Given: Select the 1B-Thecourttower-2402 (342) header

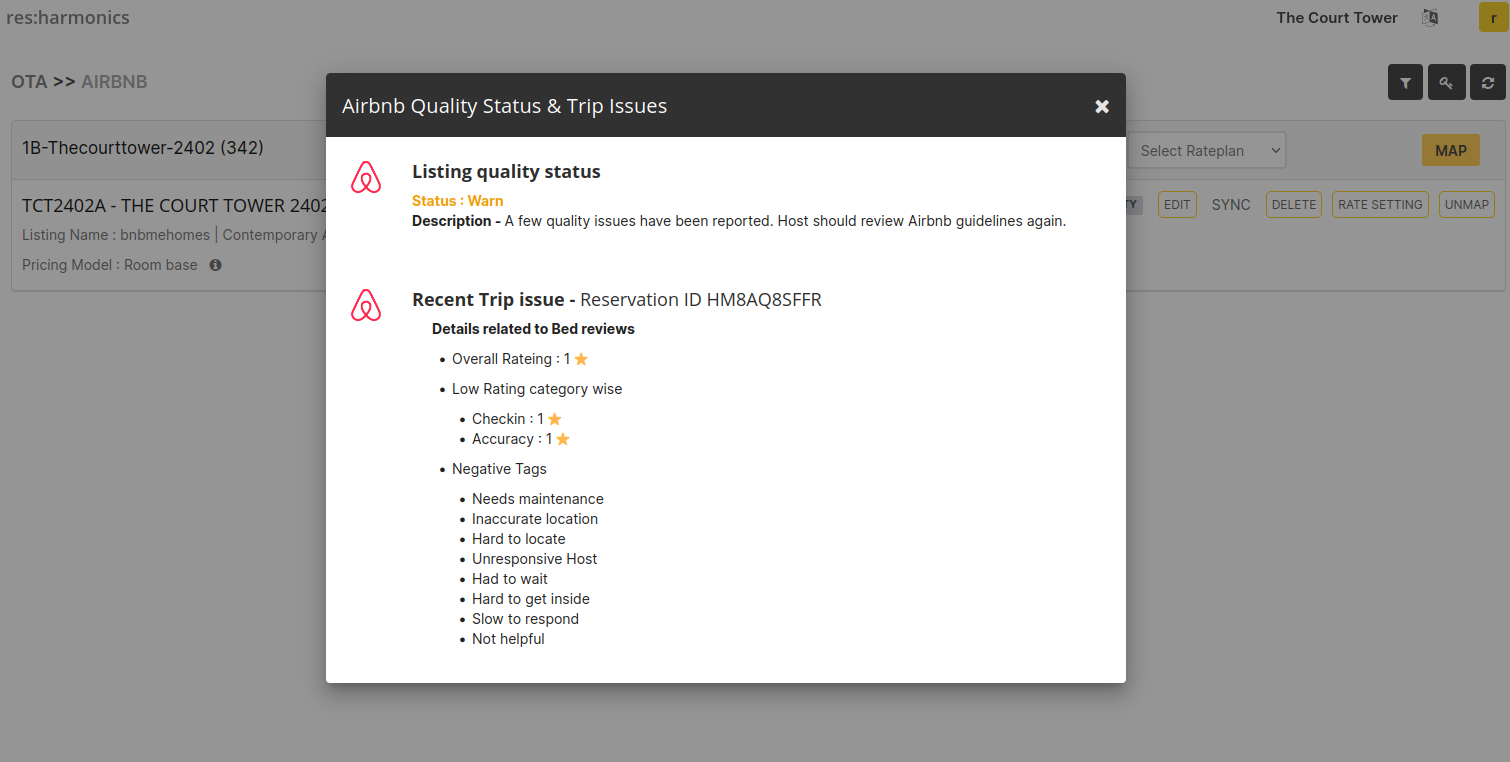Looking at the screenshot, I should tap(143, 148).
